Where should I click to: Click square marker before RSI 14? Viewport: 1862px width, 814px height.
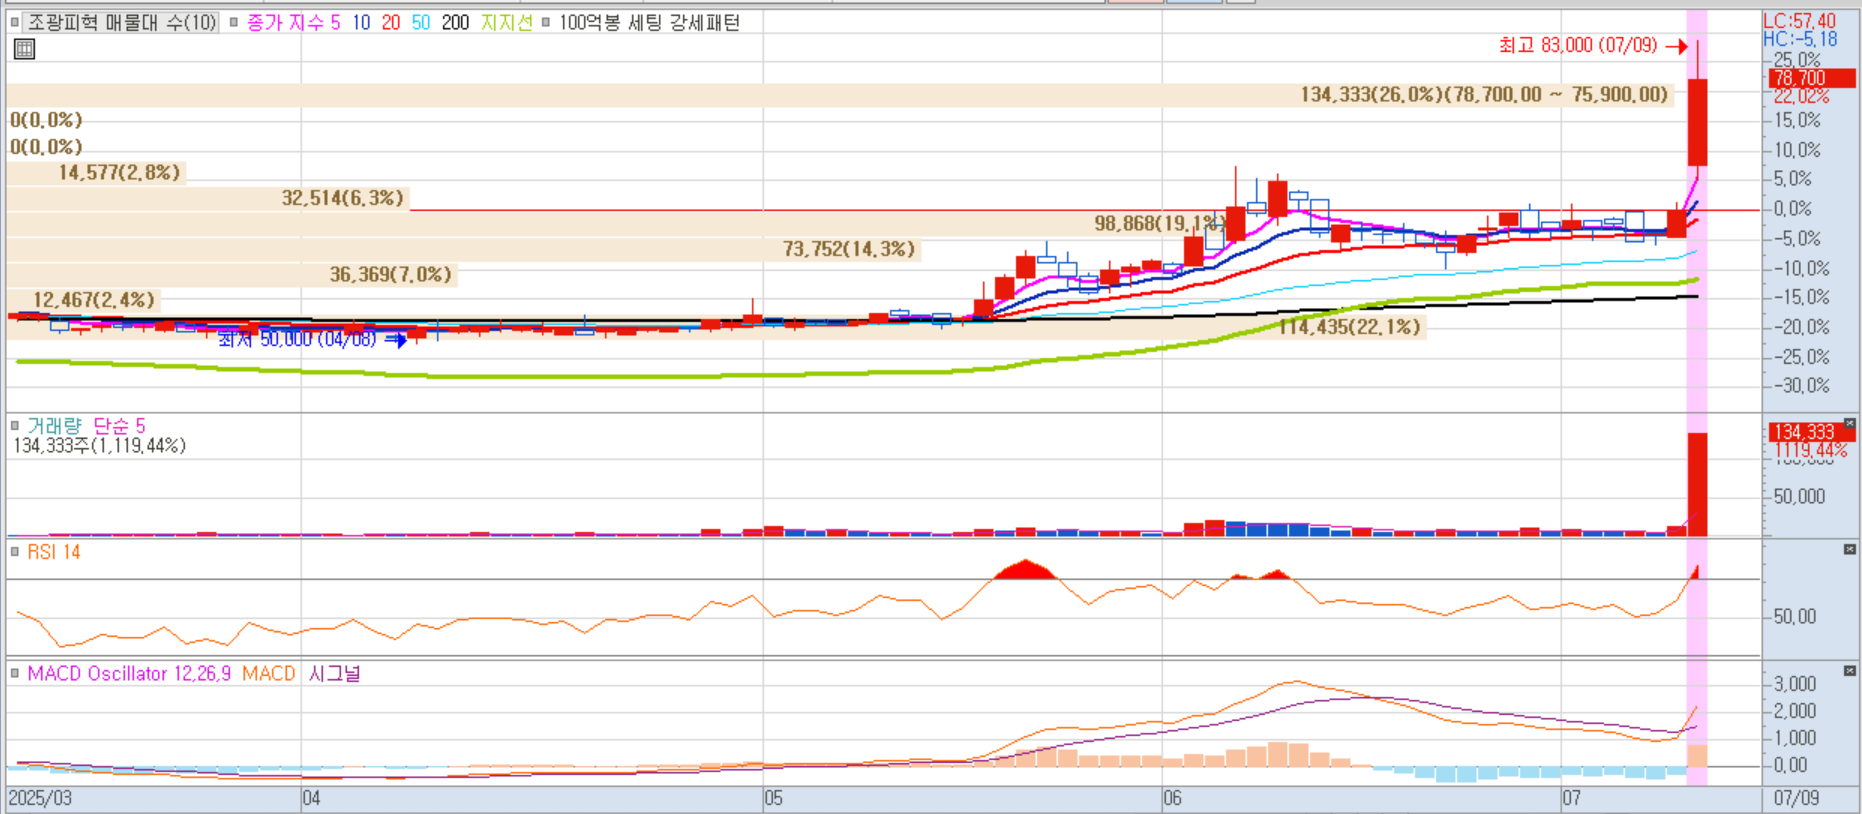(14, 551)
